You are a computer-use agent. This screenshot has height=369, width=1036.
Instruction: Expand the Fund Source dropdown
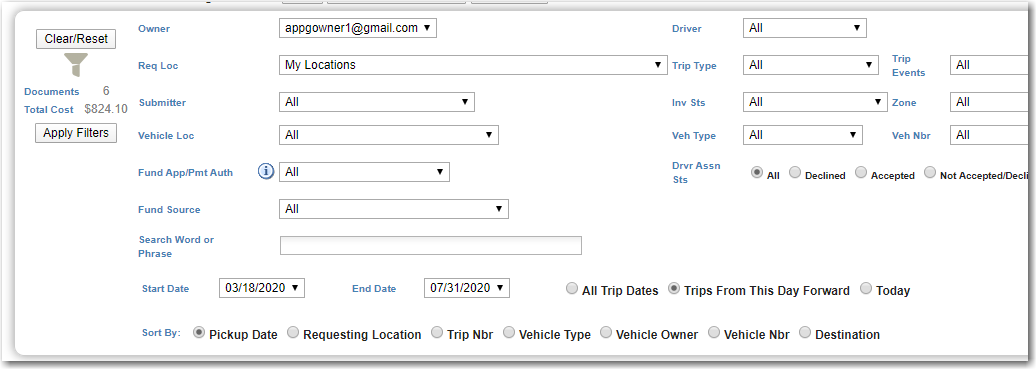point(394,209)
